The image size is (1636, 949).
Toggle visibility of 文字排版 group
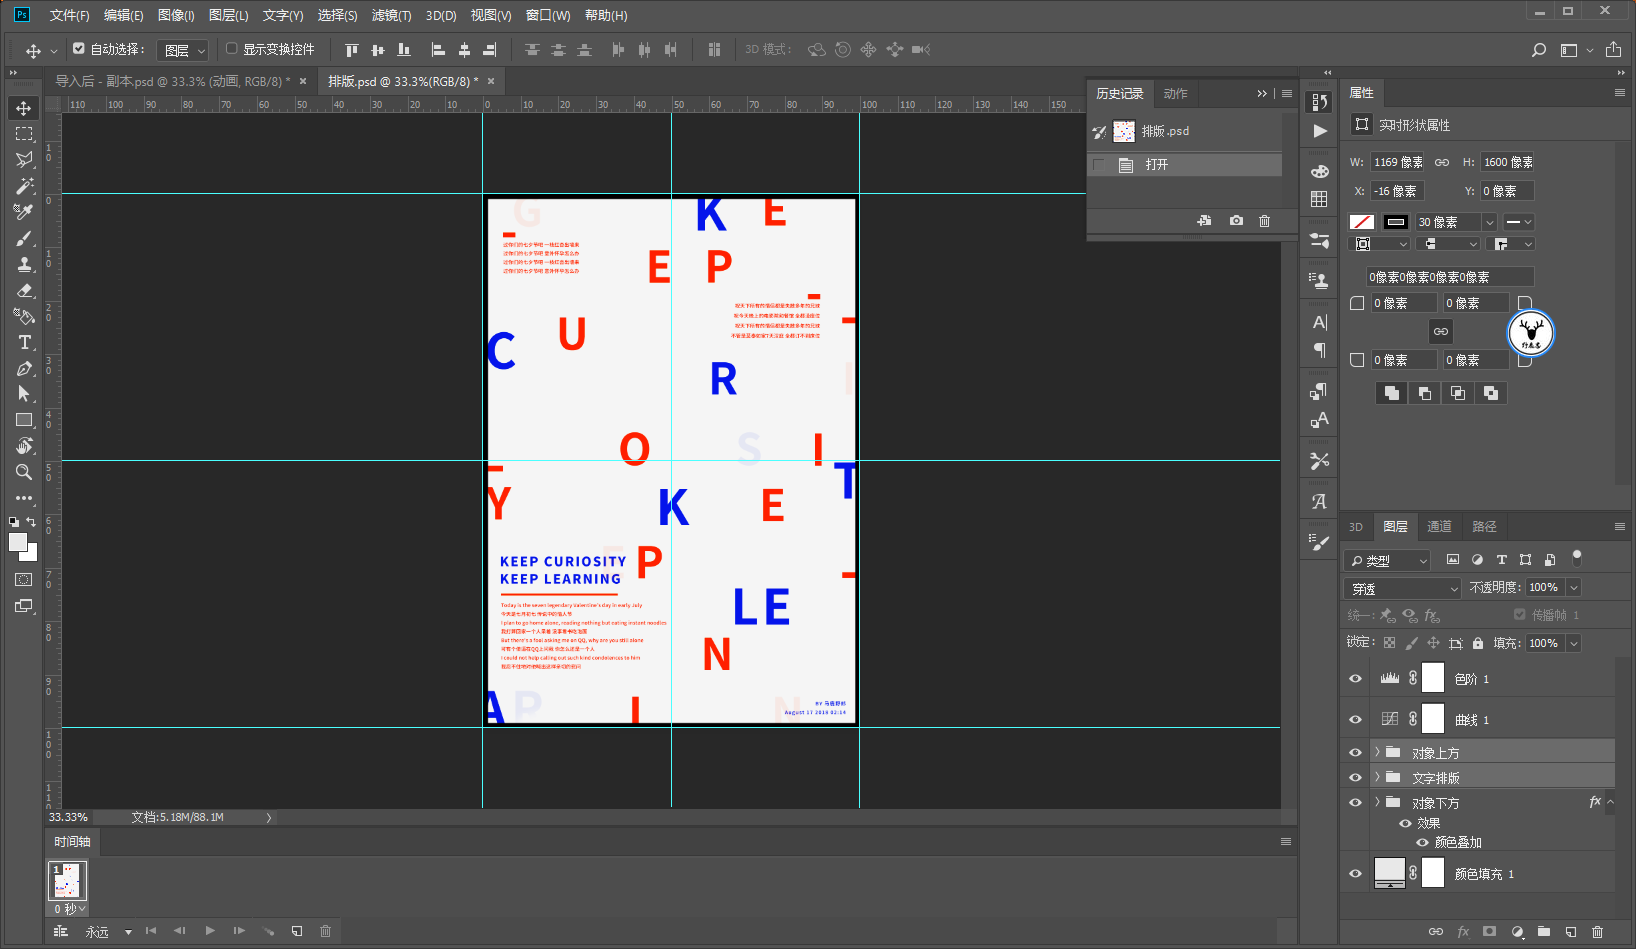1355,778
